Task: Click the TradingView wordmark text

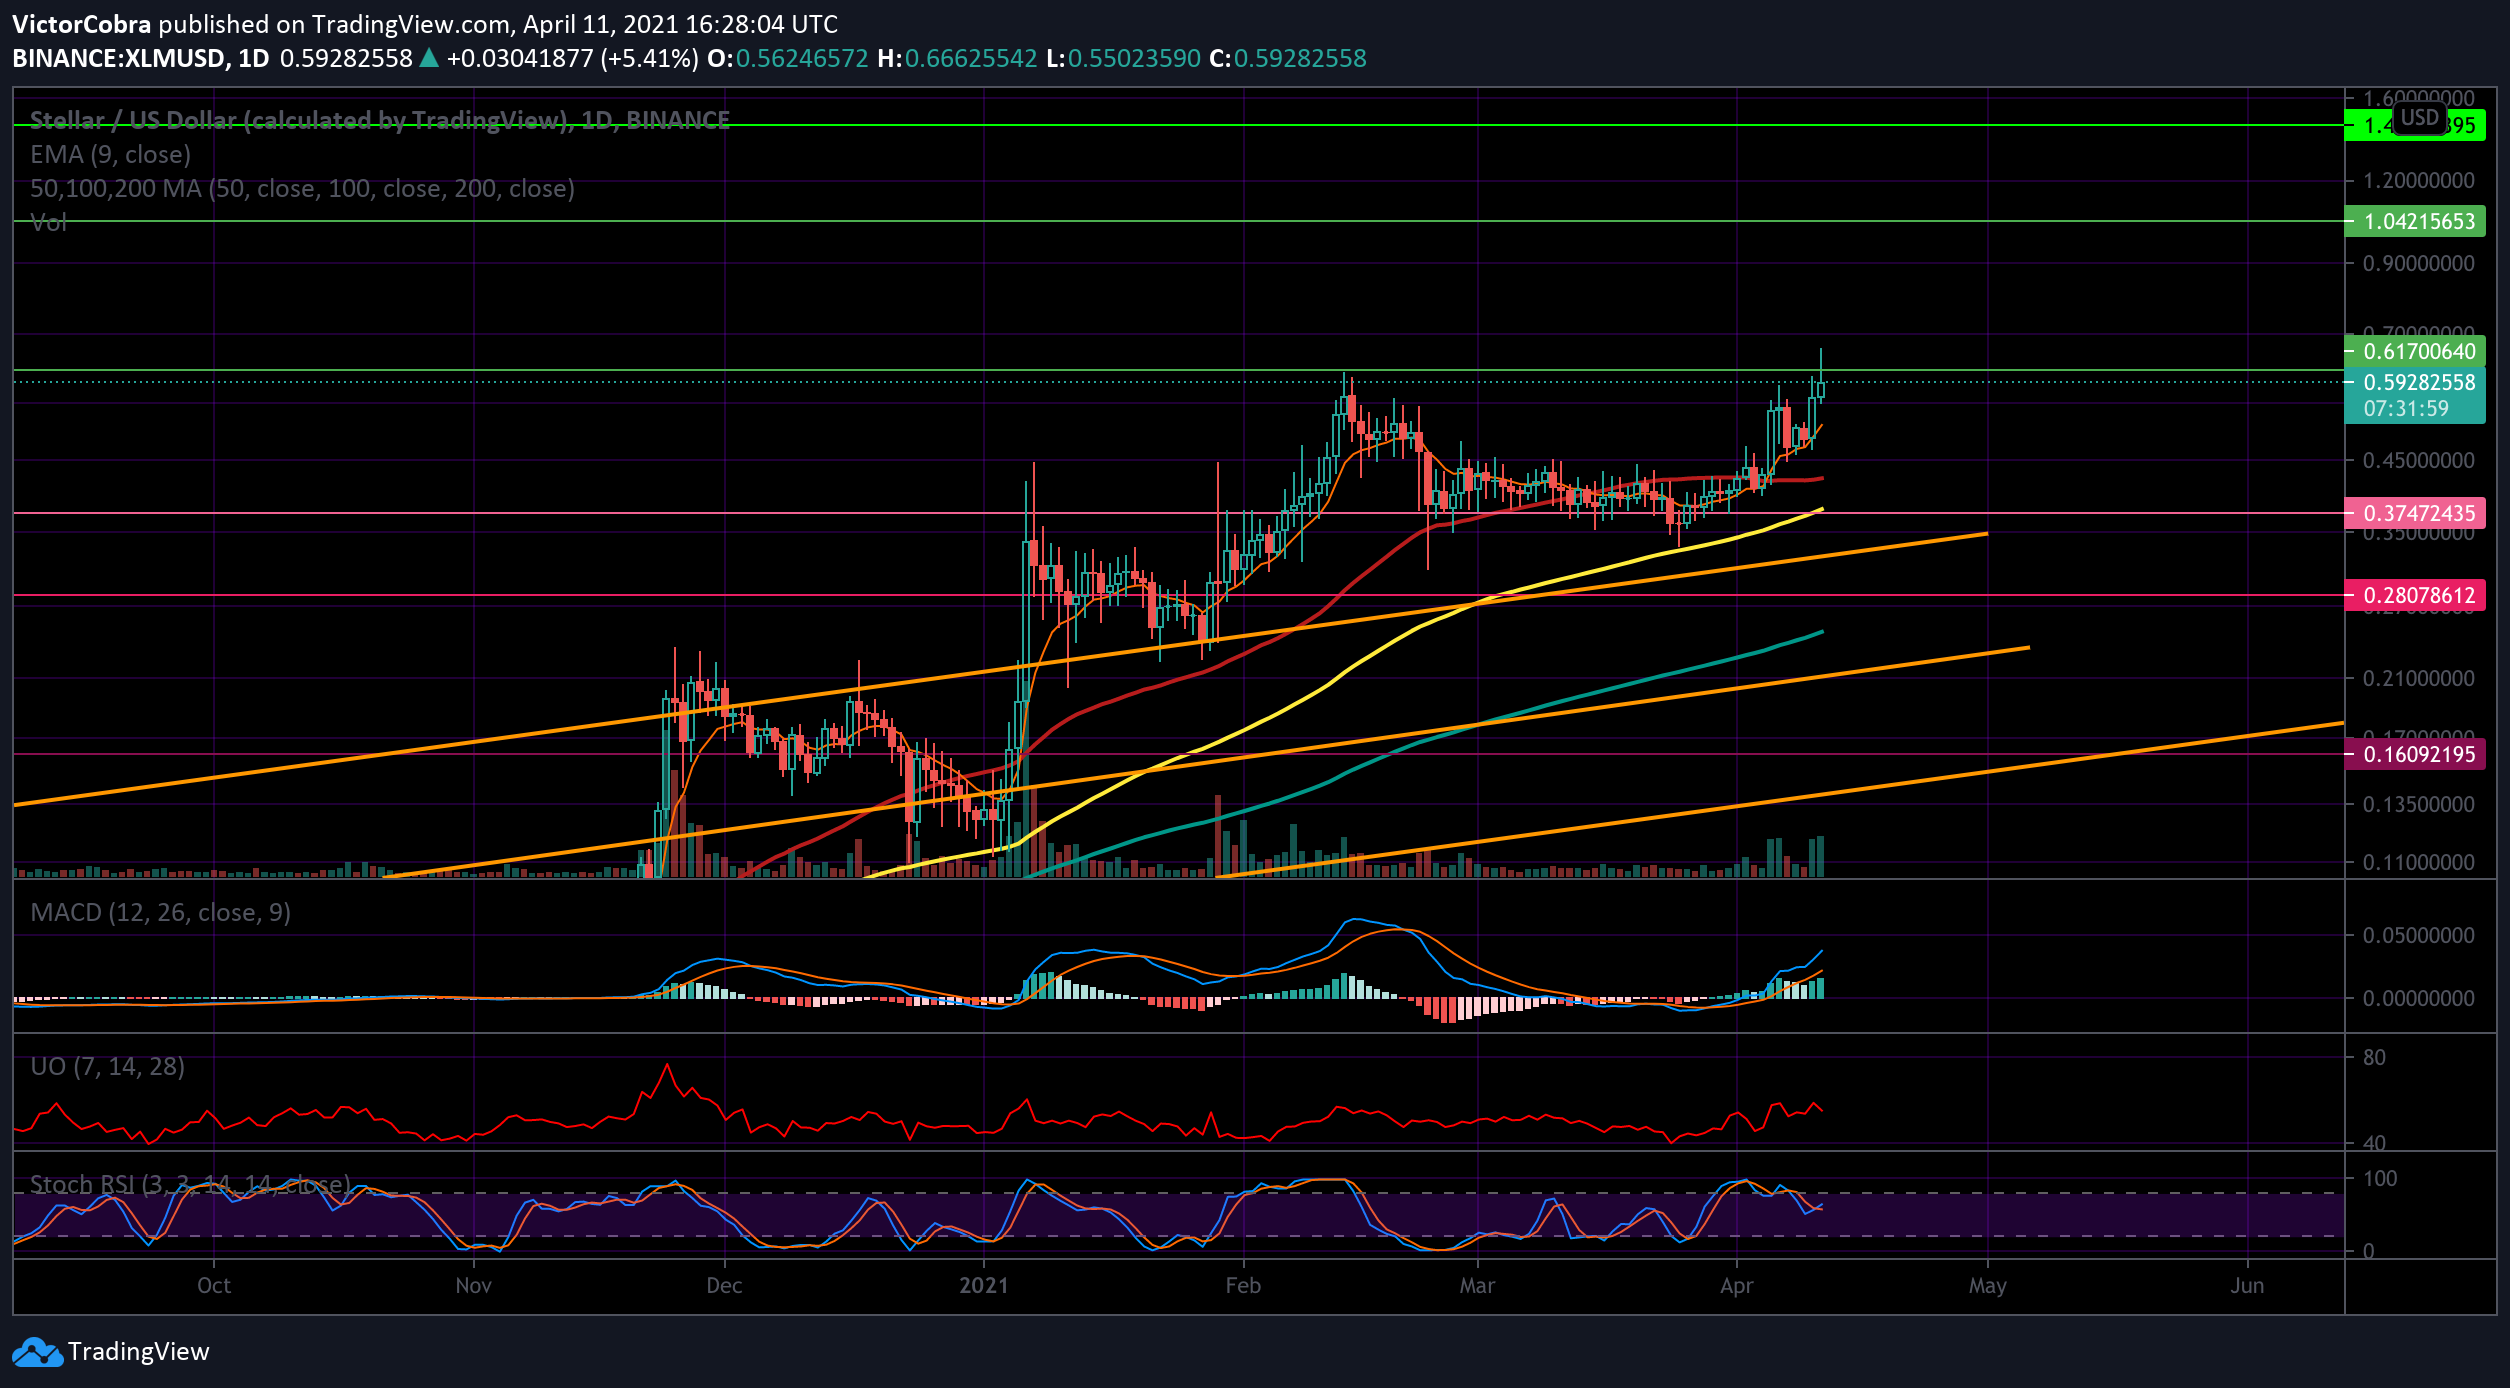Action: 139,1352
